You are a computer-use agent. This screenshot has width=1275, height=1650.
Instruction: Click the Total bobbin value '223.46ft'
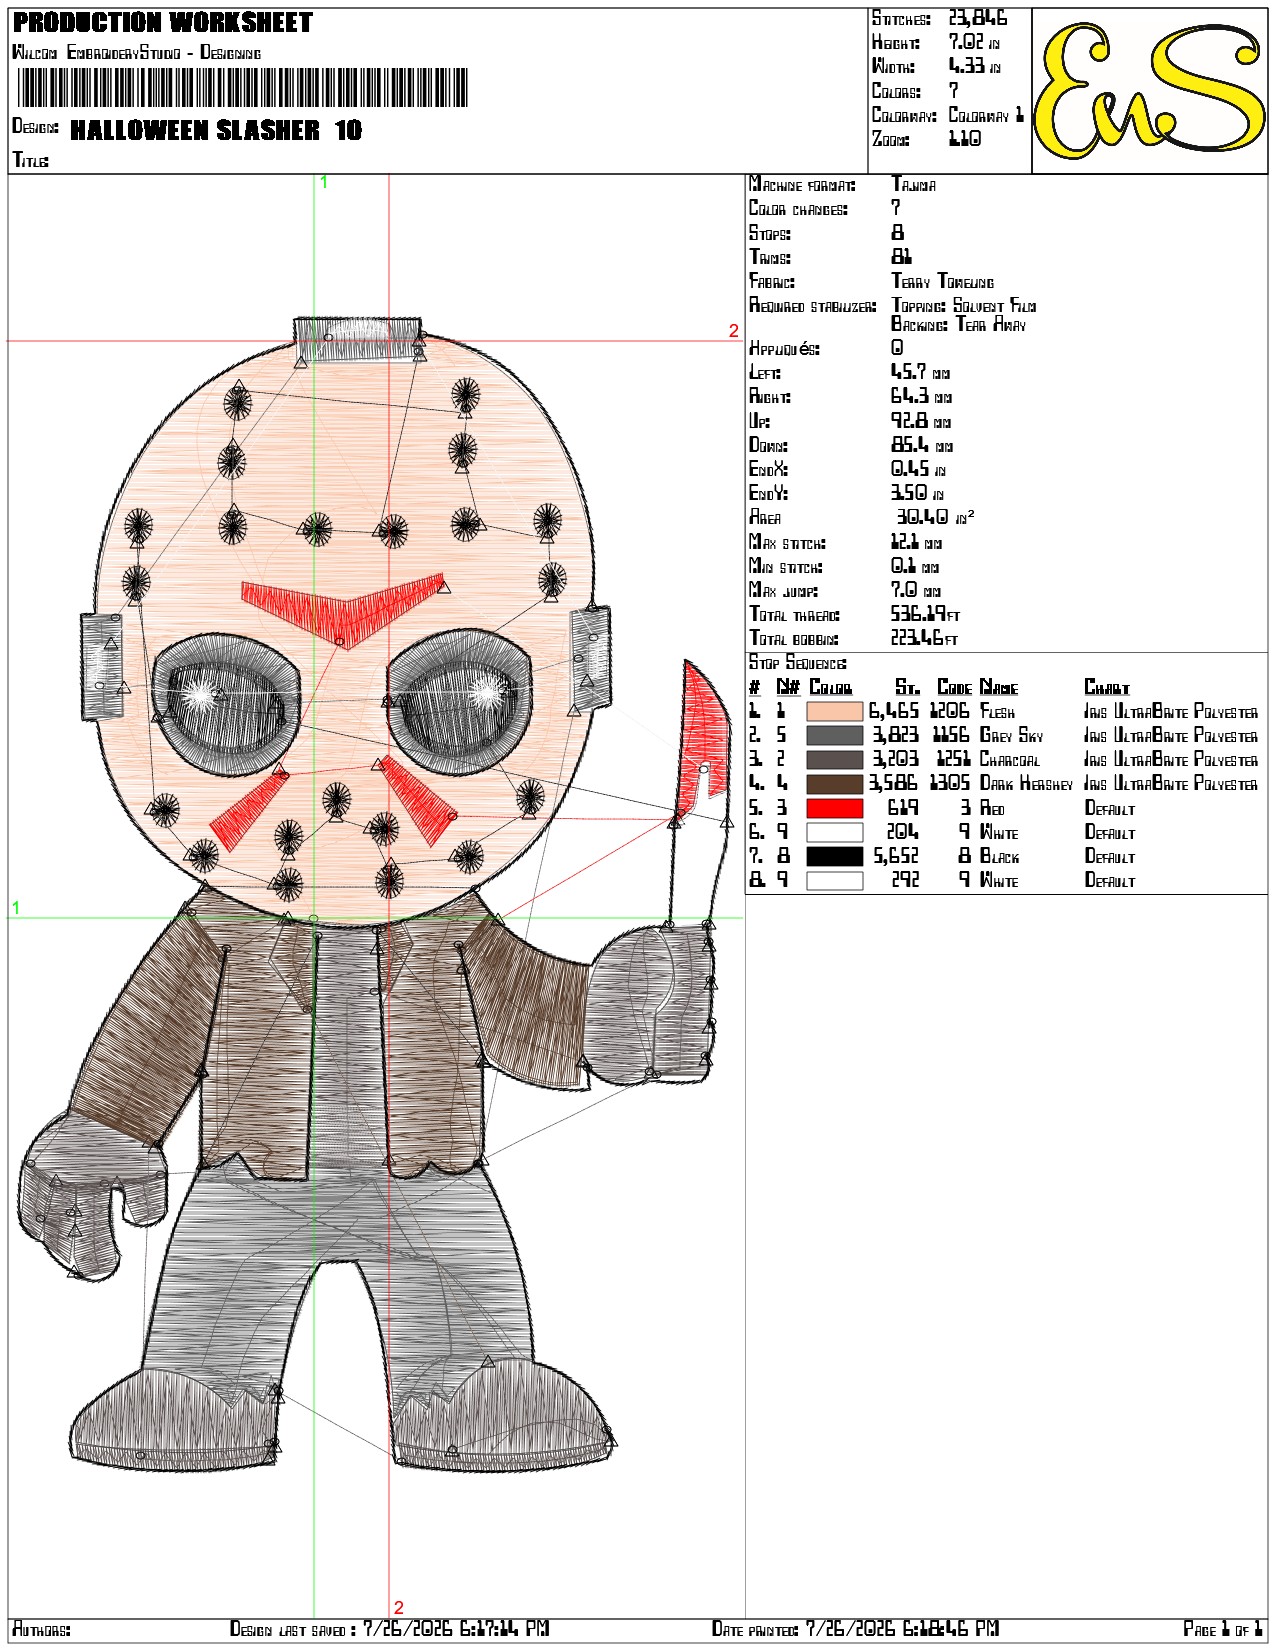pos(924,638)
